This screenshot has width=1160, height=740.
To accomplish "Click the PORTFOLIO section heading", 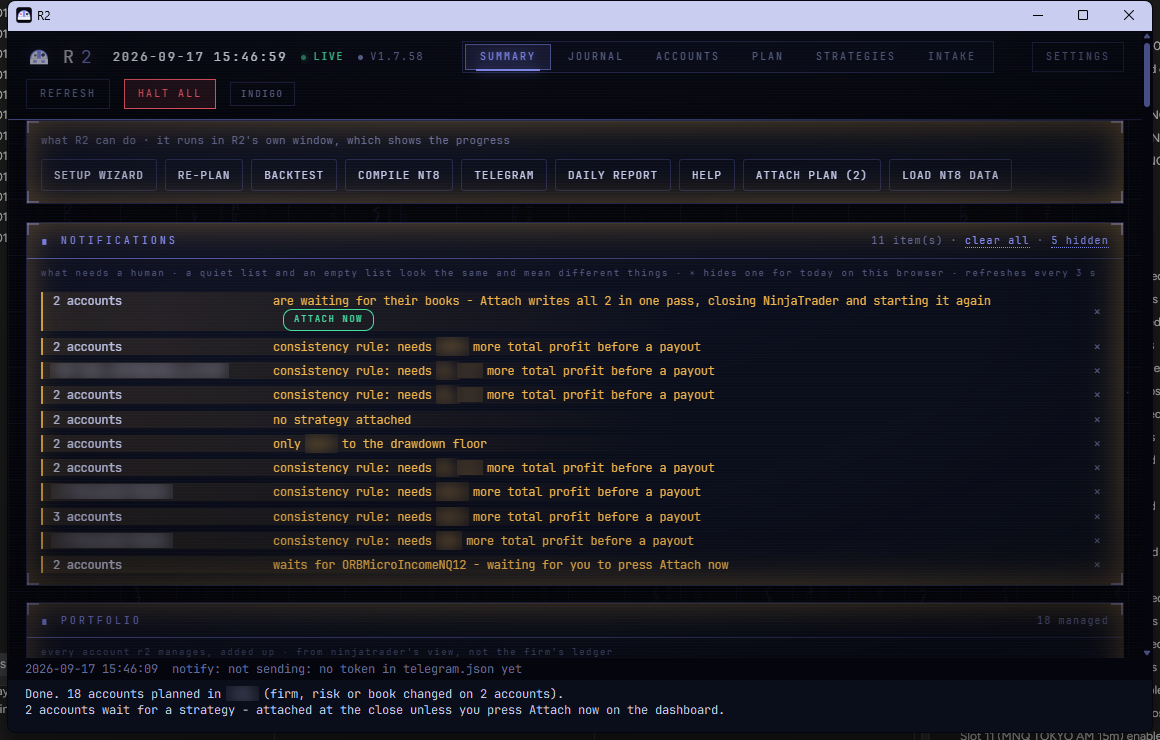I will (100, 621).
